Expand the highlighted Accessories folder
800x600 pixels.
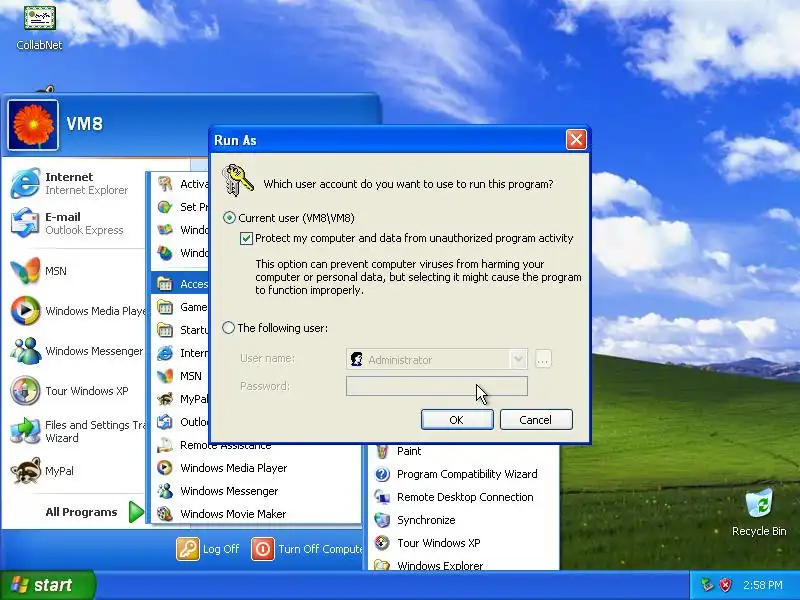pyautogui.click(x=181, y=284)
